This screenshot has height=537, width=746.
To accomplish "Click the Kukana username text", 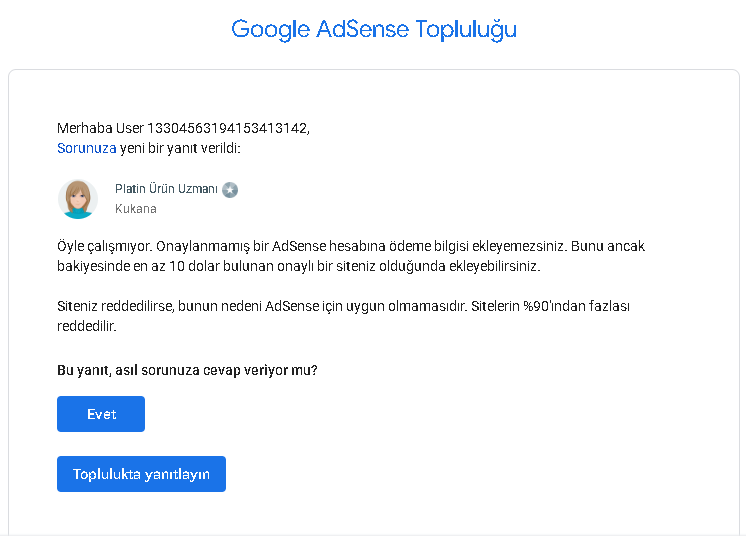I will [x=136, y=209].
